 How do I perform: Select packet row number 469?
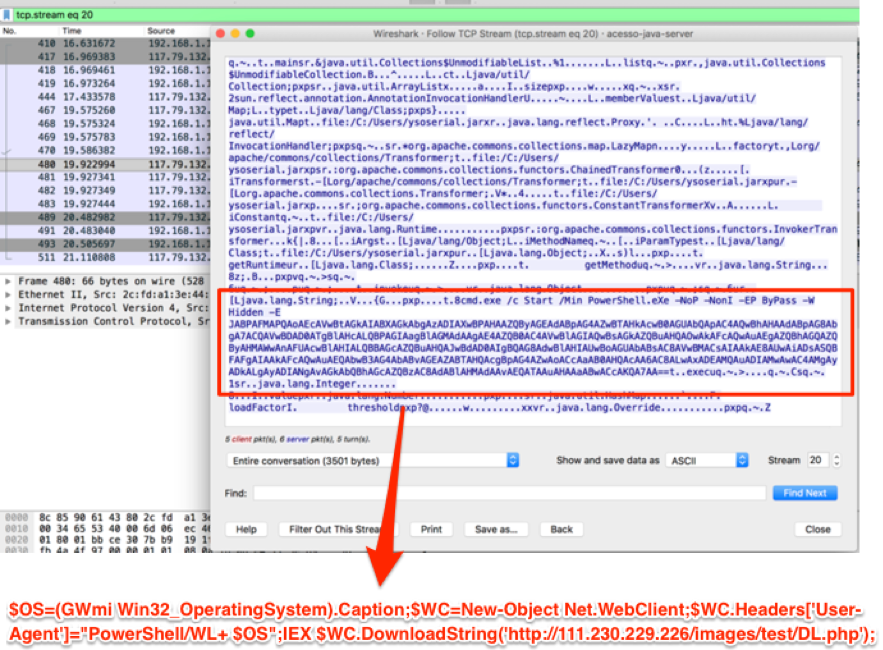105,137
